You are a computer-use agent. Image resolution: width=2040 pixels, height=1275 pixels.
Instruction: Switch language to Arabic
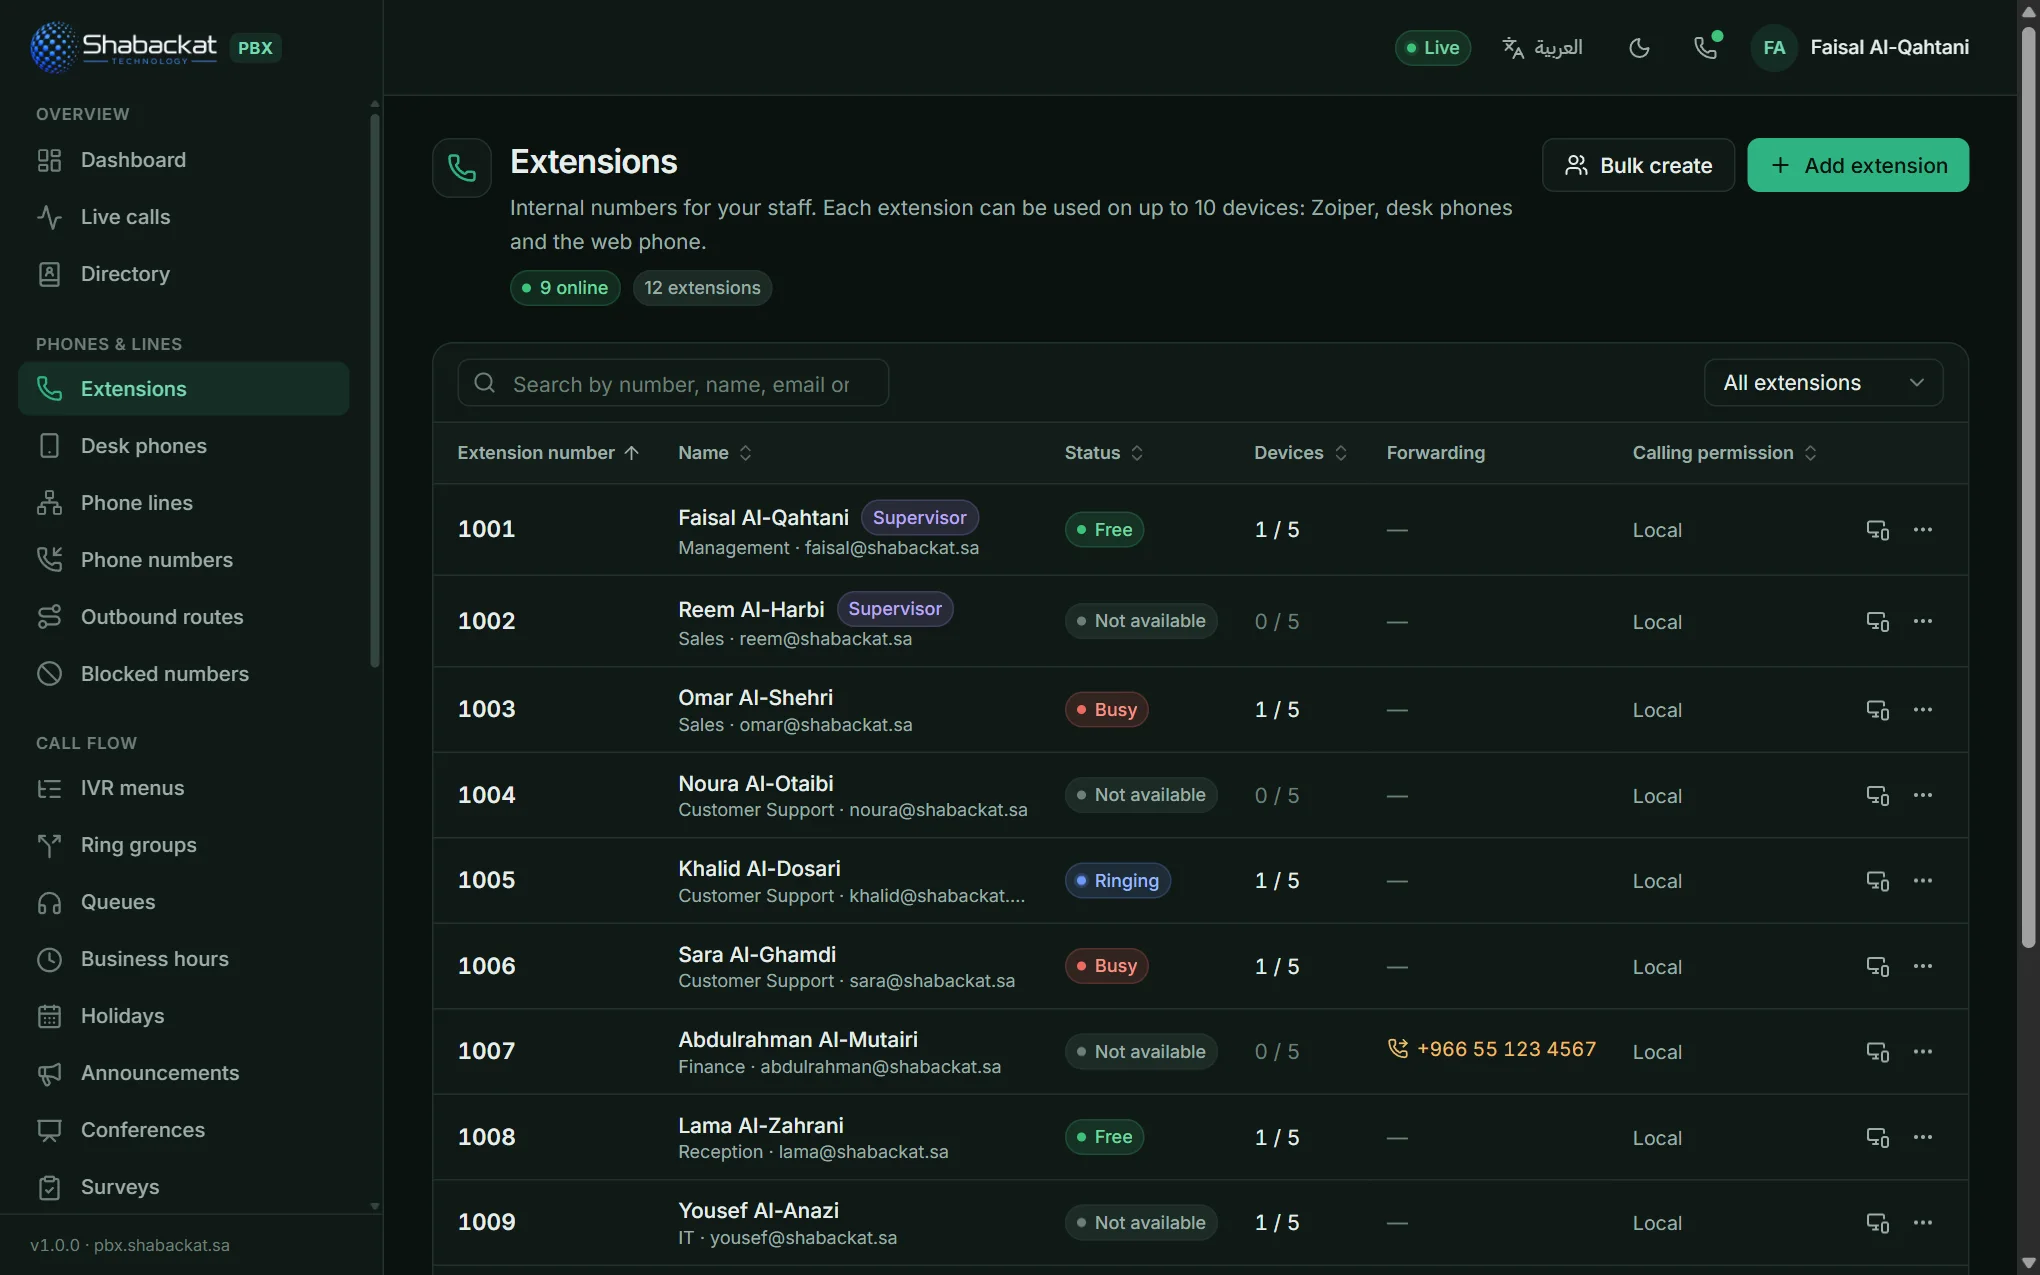click(1543, 48)
